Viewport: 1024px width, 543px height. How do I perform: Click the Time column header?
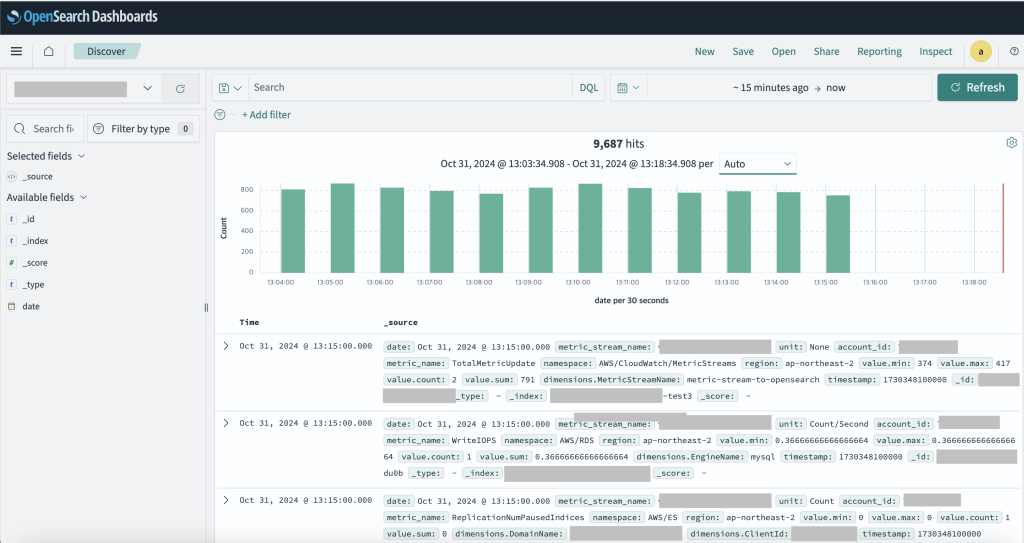tap(249, 322)
